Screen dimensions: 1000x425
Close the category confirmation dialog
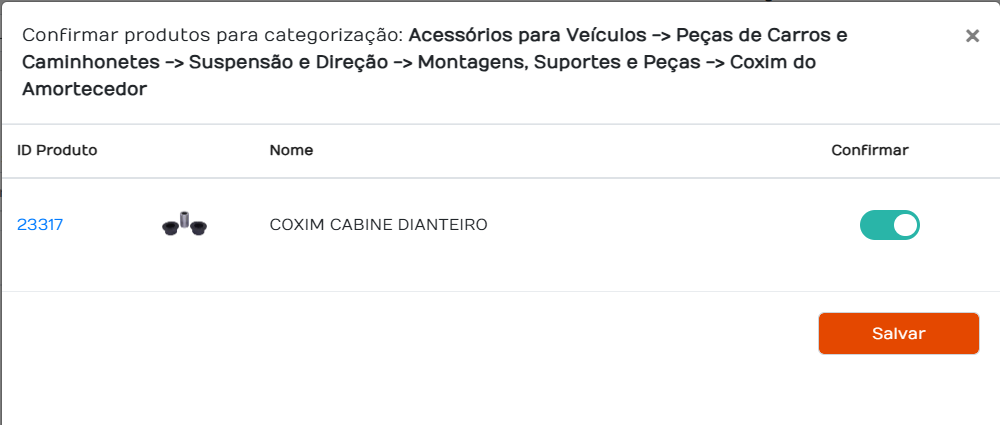coord(972,36)
